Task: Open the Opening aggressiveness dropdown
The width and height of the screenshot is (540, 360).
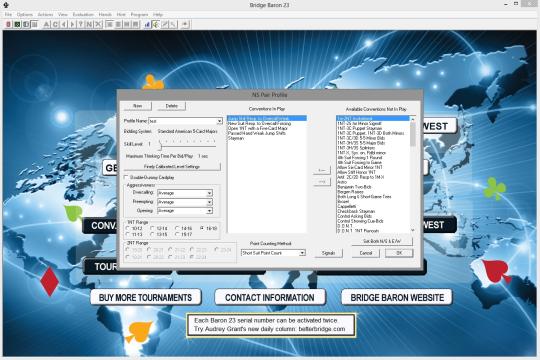Action: click(209, 210)
